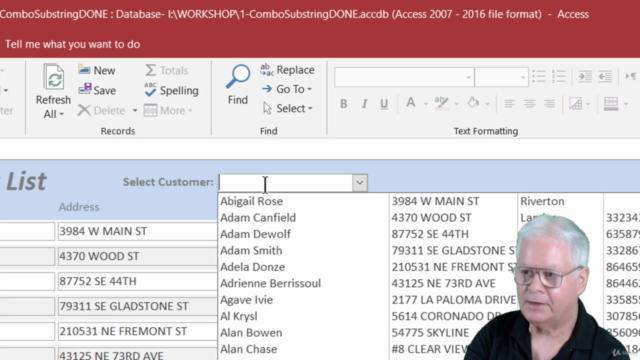
Task: Center align the text
Action: pos(529,104)
